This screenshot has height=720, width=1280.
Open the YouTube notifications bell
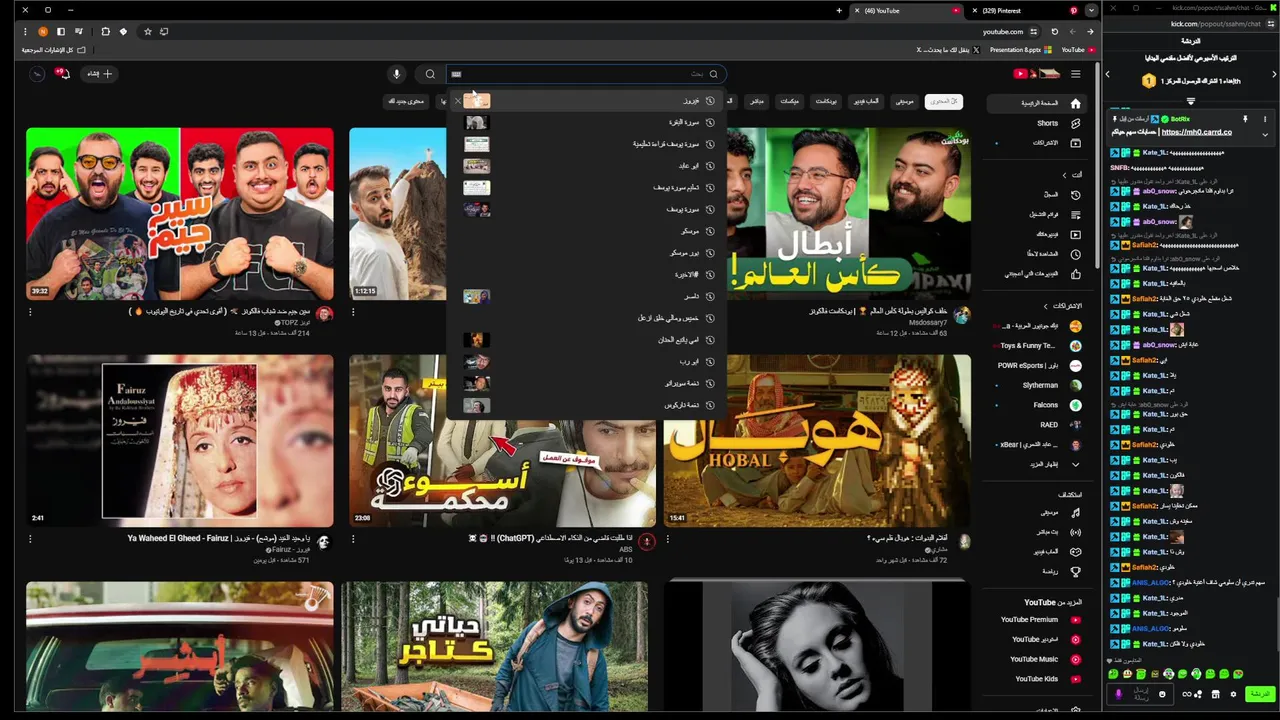pos(63,74)
